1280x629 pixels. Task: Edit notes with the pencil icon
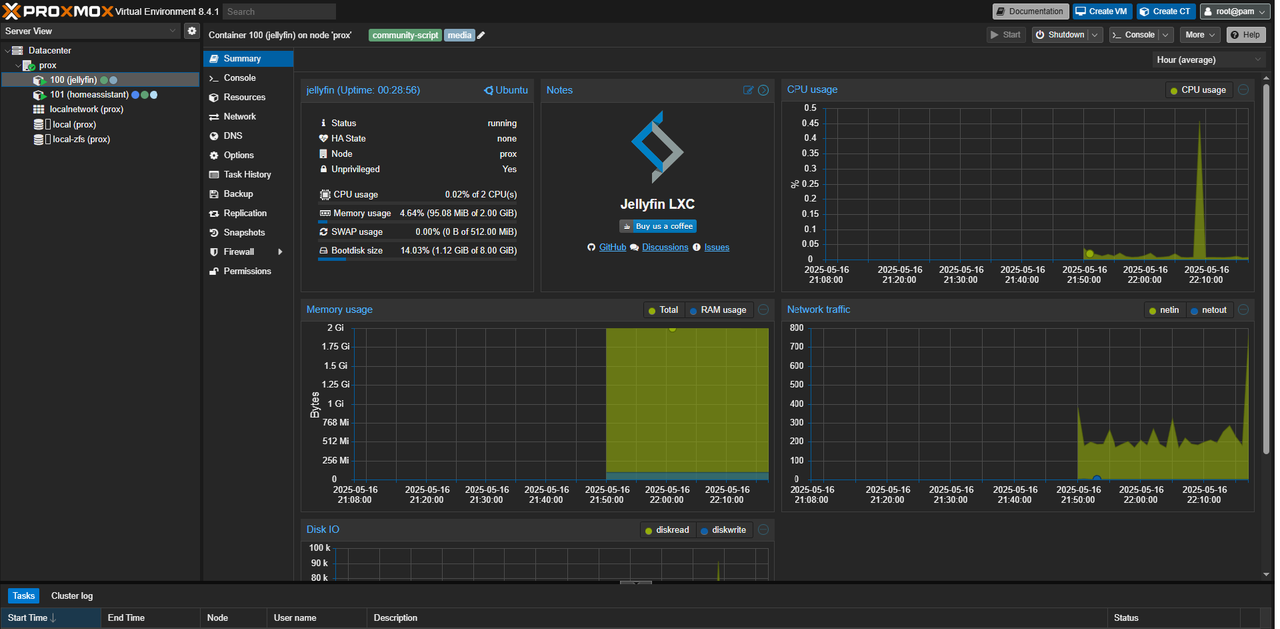pyautogui.click(x=748, y=90)
